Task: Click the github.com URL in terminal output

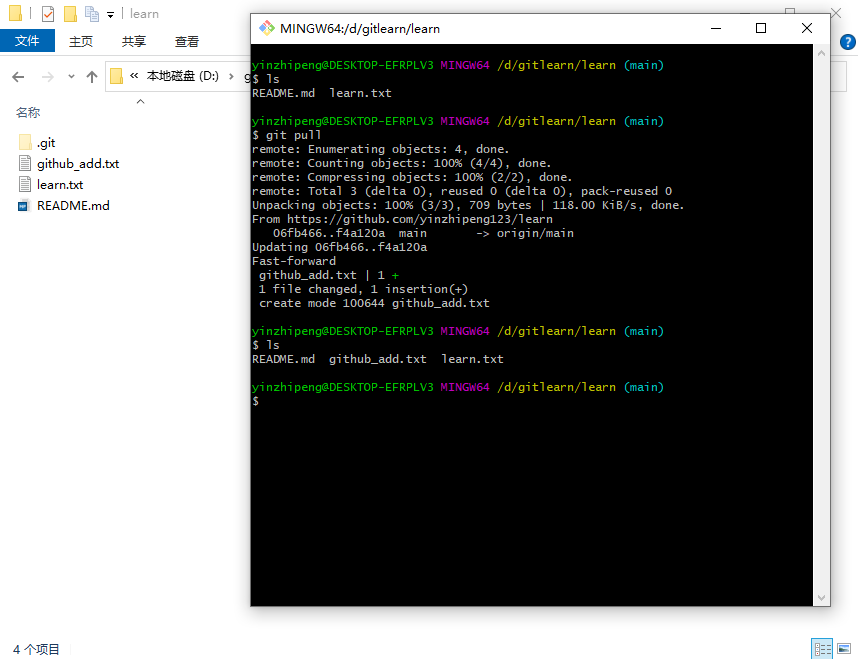Action: coord(420,219)
